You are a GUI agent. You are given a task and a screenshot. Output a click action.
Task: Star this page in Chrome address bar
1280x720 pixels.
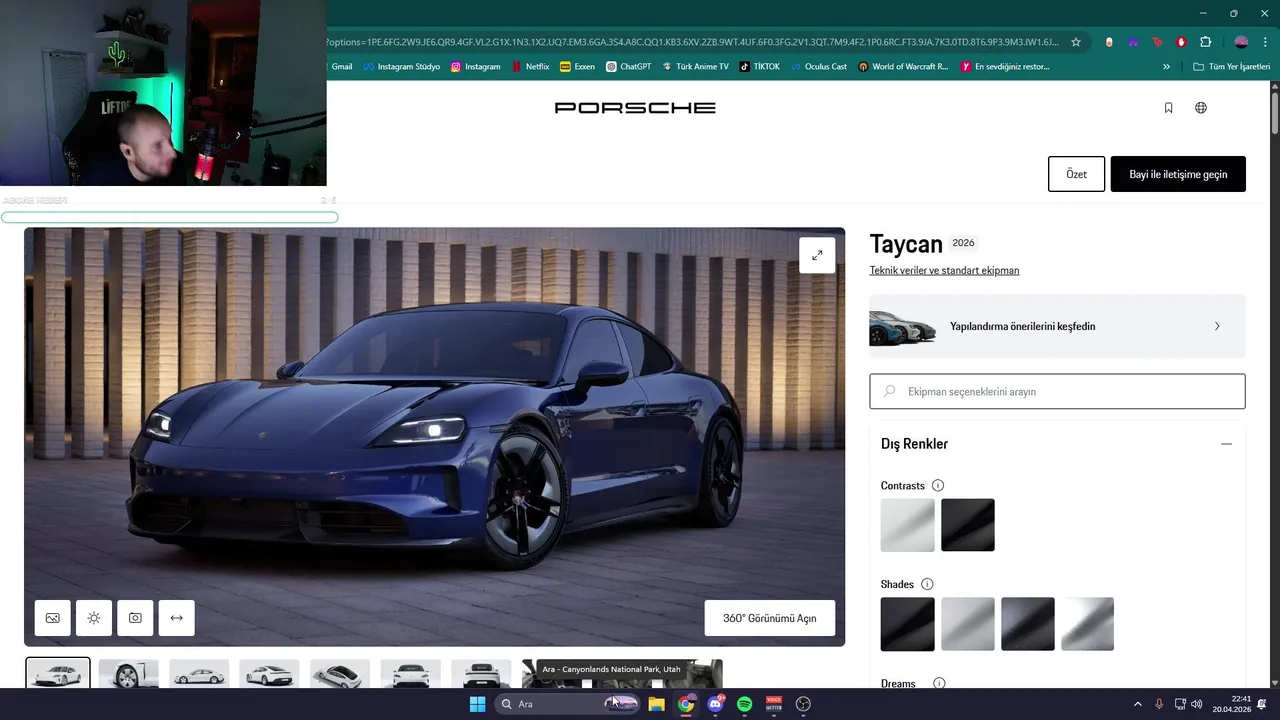pos(1076,42)
